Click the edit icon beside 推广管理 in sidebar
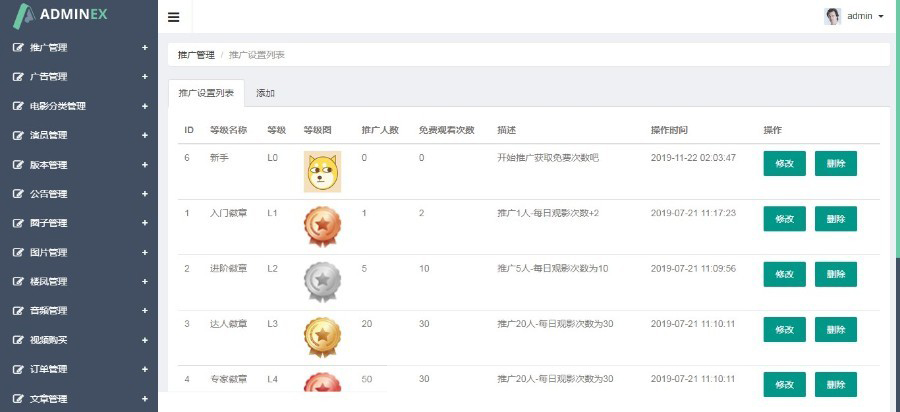900x412 pixels. coord(18,48)
